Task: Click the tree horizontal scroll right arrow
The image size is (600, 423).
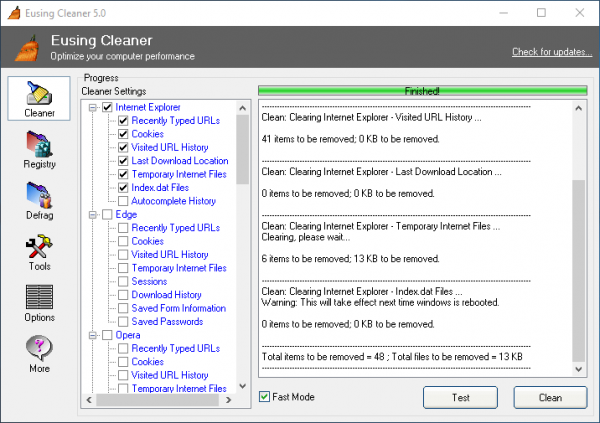Action: click(228, 400)
